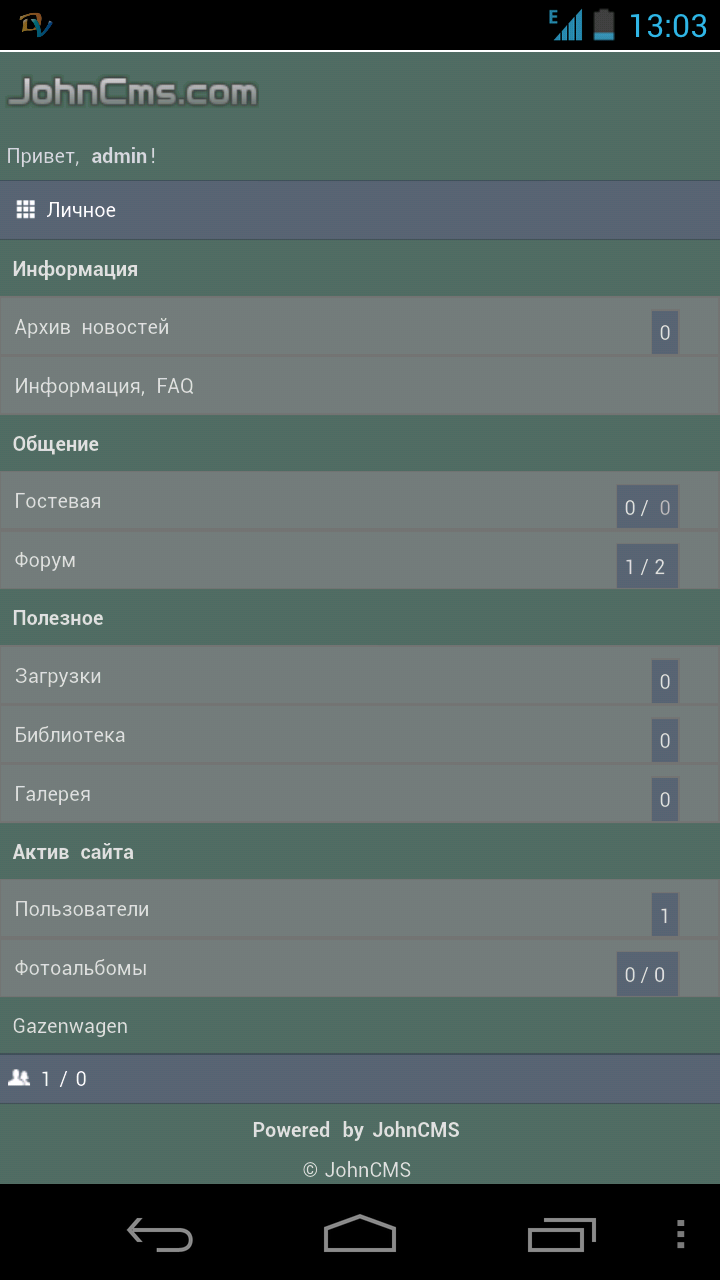
Task: Tap the online users icon
Action: coord(19,1078)
